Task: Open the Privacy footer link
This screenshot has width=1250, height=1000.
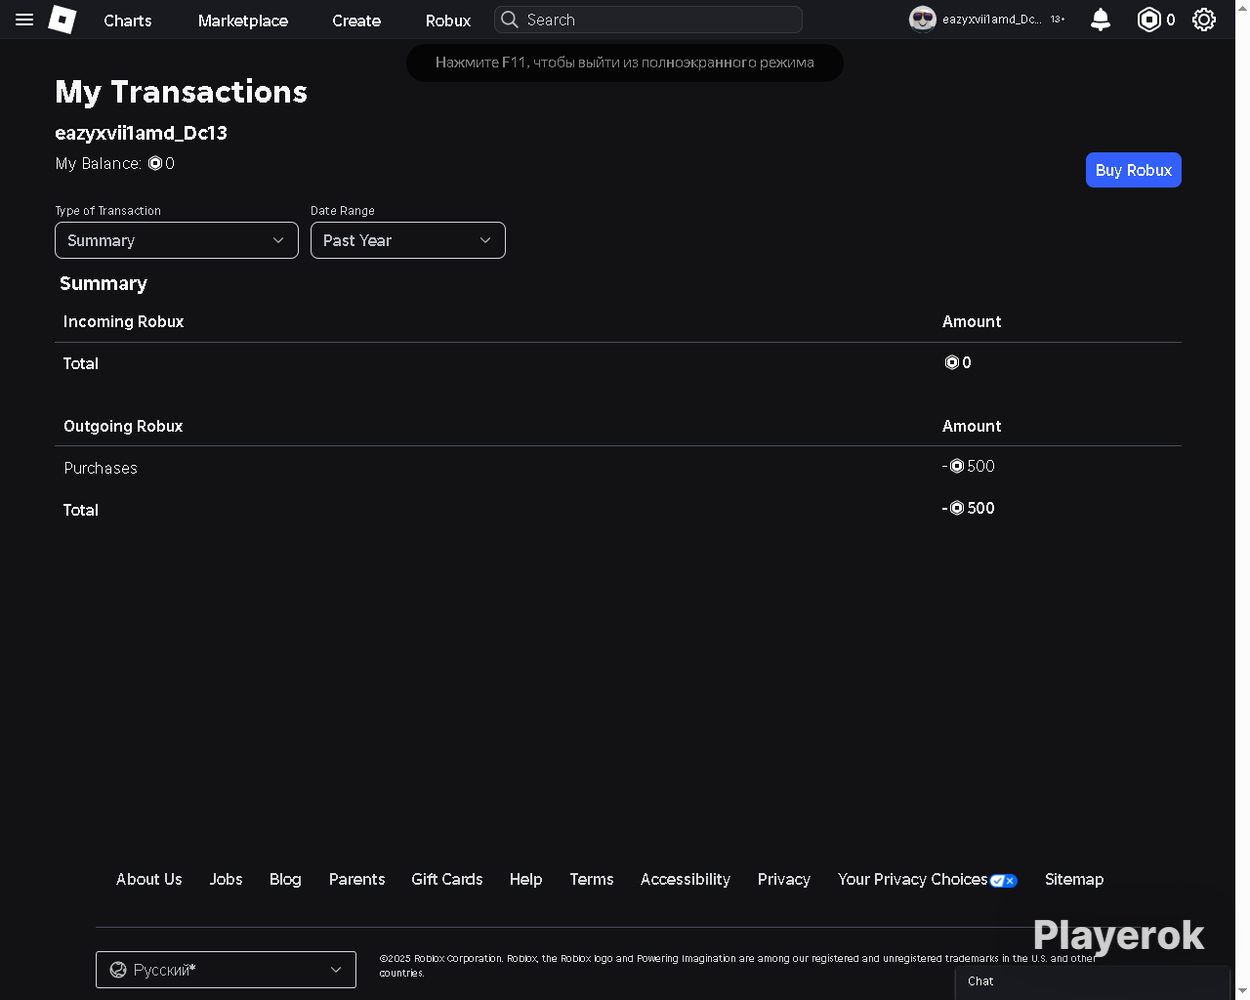Action: (x=784, y=880)
